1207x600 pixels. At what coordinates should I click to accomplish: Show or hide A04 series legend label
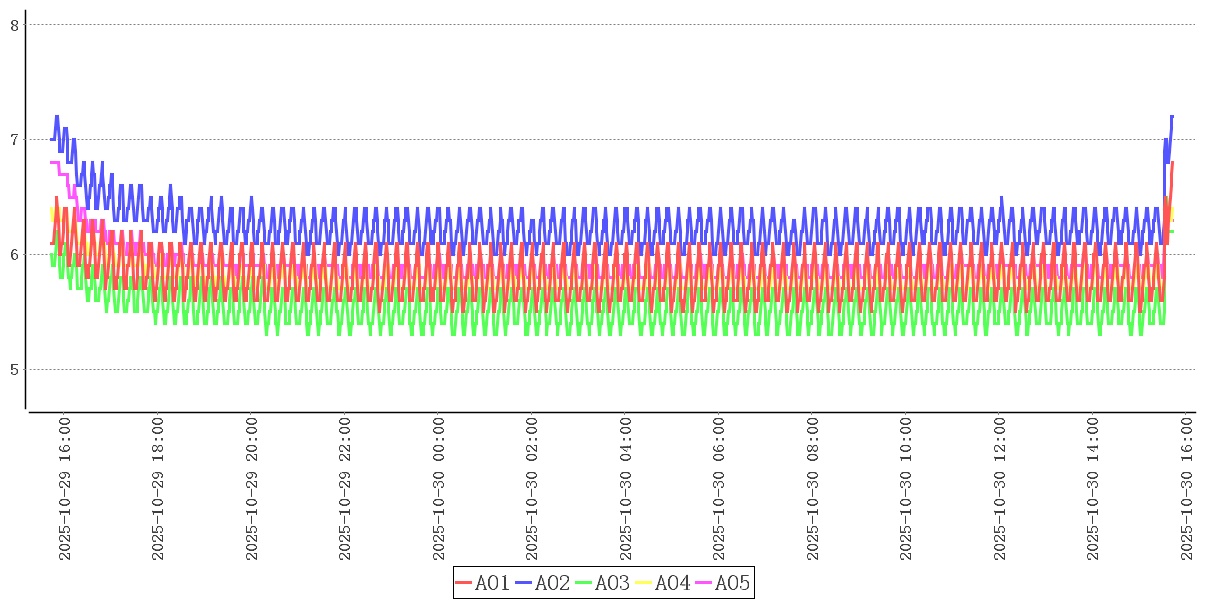[672, 583]
